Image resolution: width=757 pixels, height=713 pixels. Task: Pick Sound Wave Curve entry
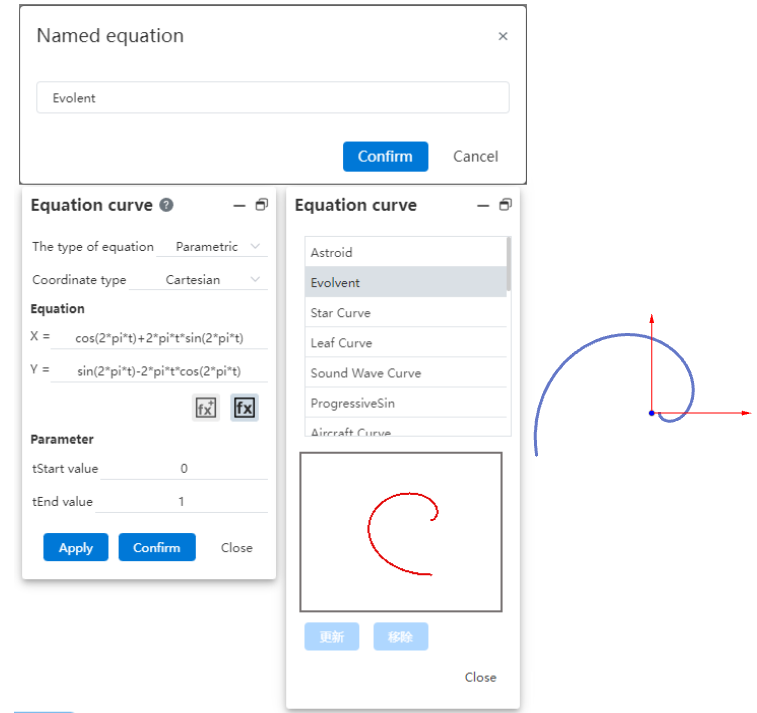tap(406, 373)
